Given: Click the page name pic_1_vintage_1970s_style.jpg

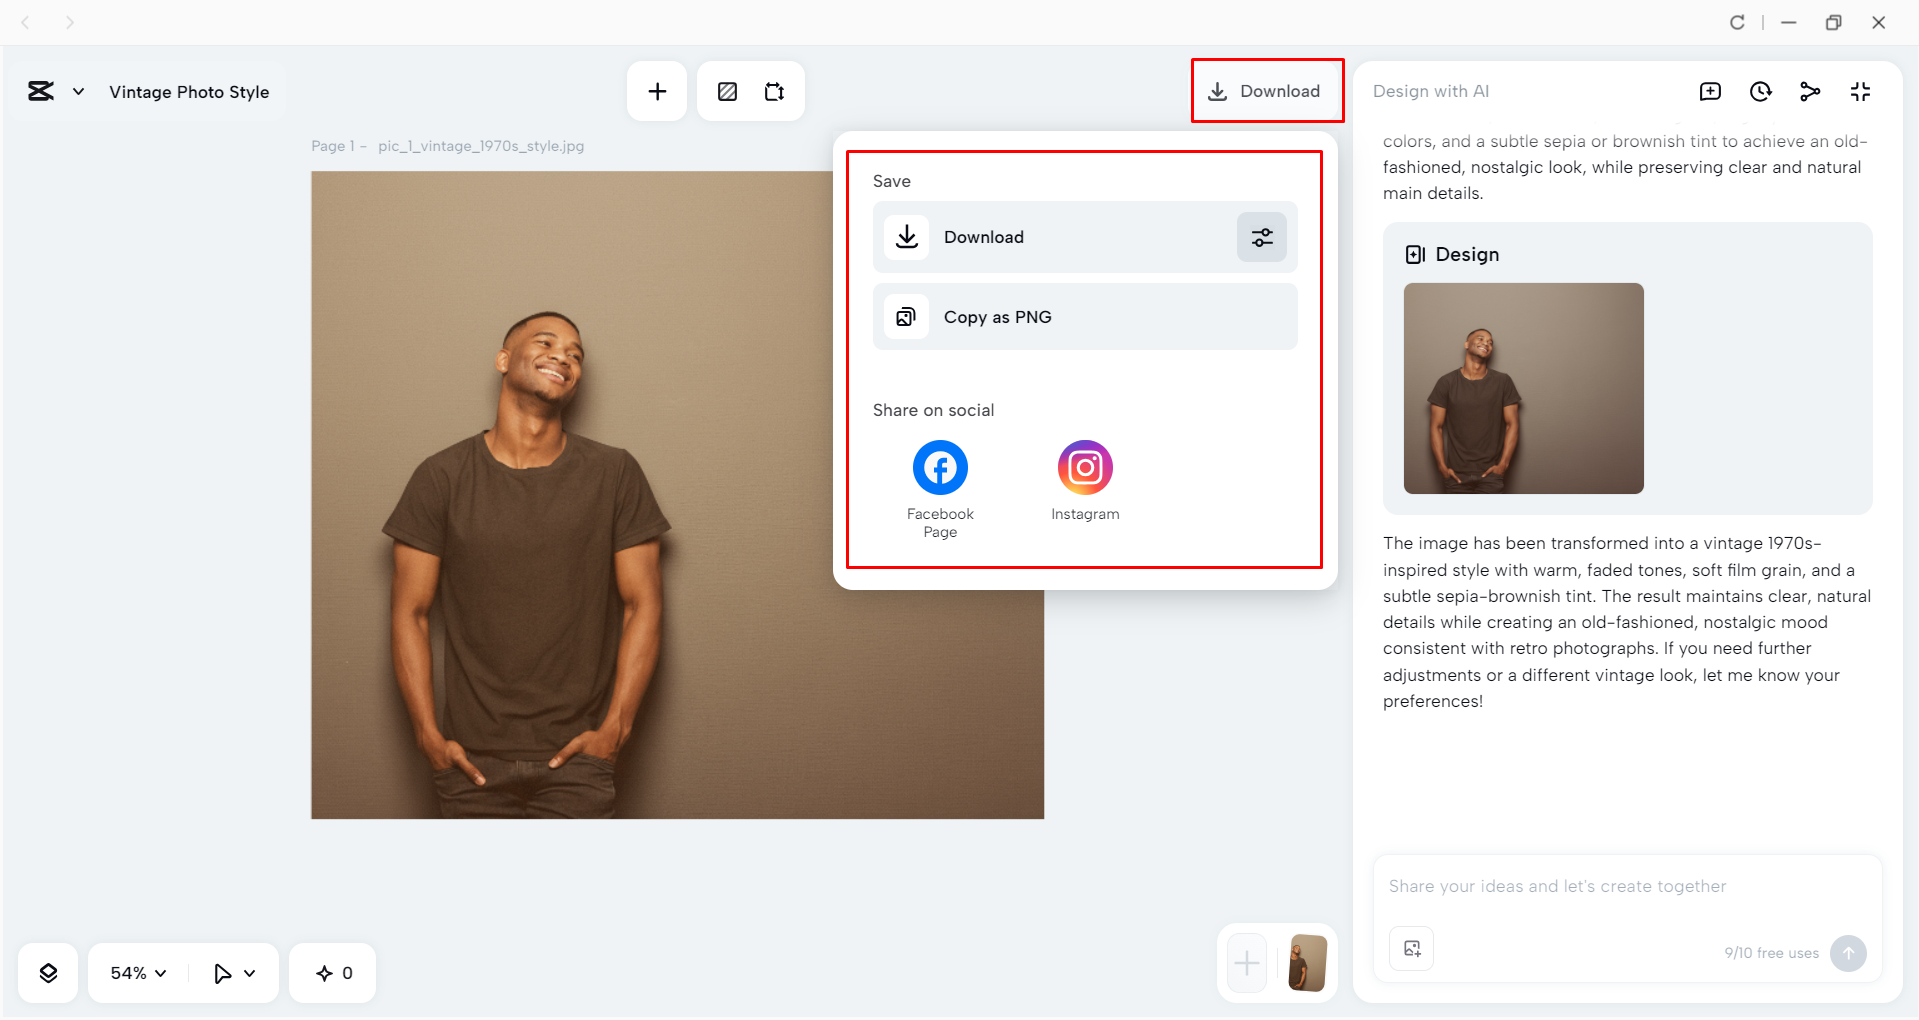Looking at the screenshot, I should [481, 146].
